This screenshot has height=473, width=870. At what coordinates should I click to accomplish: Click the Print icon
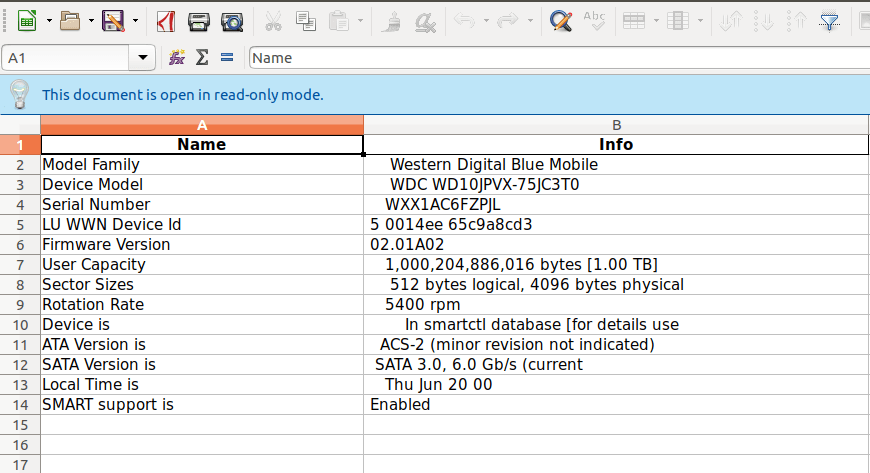[199, 19]
